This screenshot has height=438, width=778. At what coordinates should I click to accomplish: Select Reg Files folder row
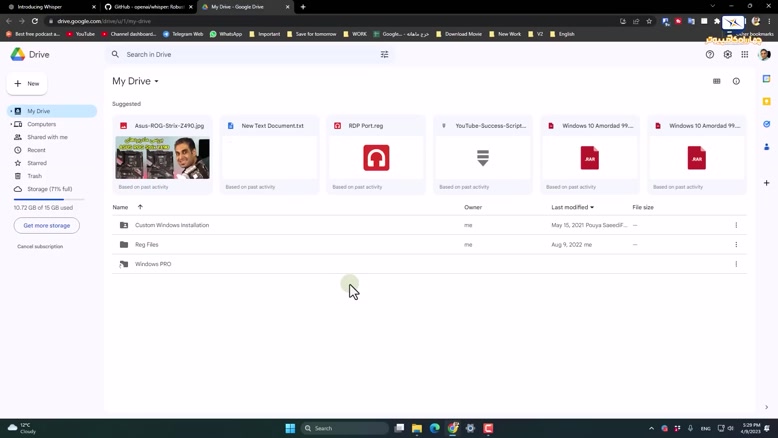[429, 245]
